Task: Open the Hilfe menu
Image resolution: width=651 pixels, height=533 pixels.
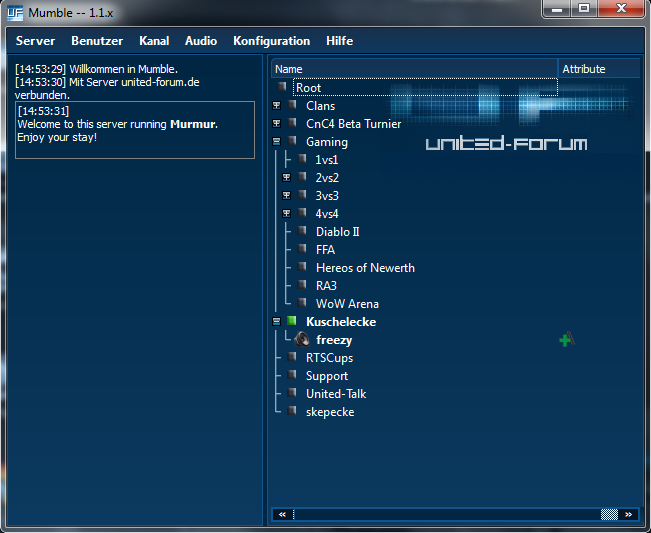Action: point(339,41)
